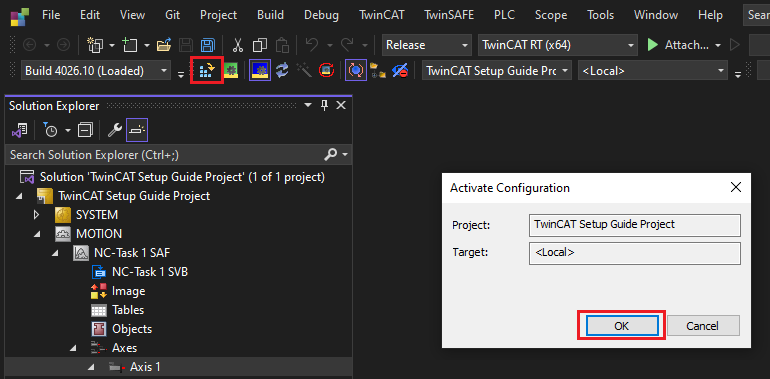Collapse the MOTION tree node
770x379 pixels.
coord(36,234)
